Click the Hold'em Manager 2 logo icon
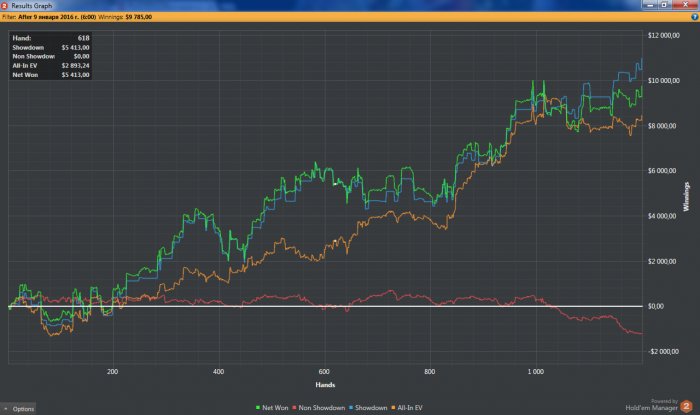 (686, 407)
